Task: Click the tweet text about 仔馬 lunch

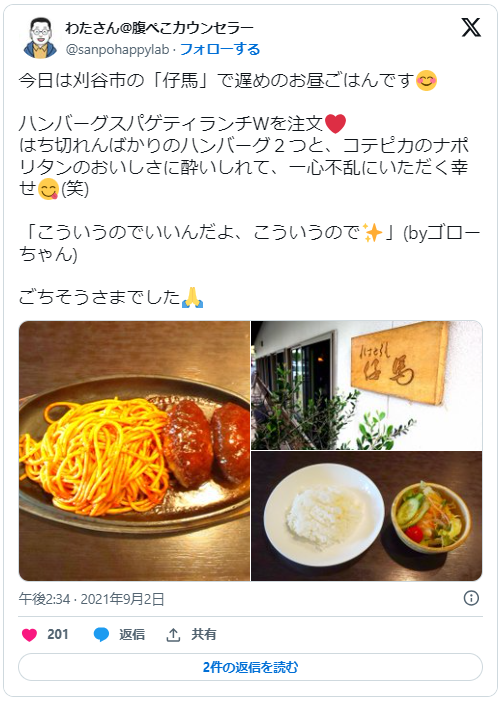Action: [227, 81]
